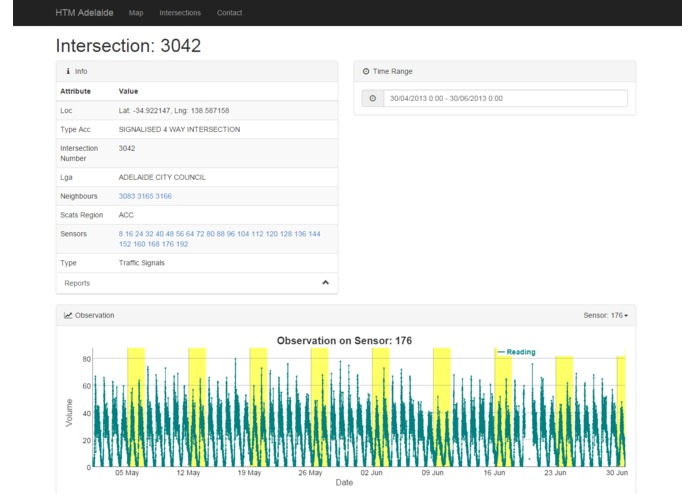Click the Value column header

pos(128,91)
